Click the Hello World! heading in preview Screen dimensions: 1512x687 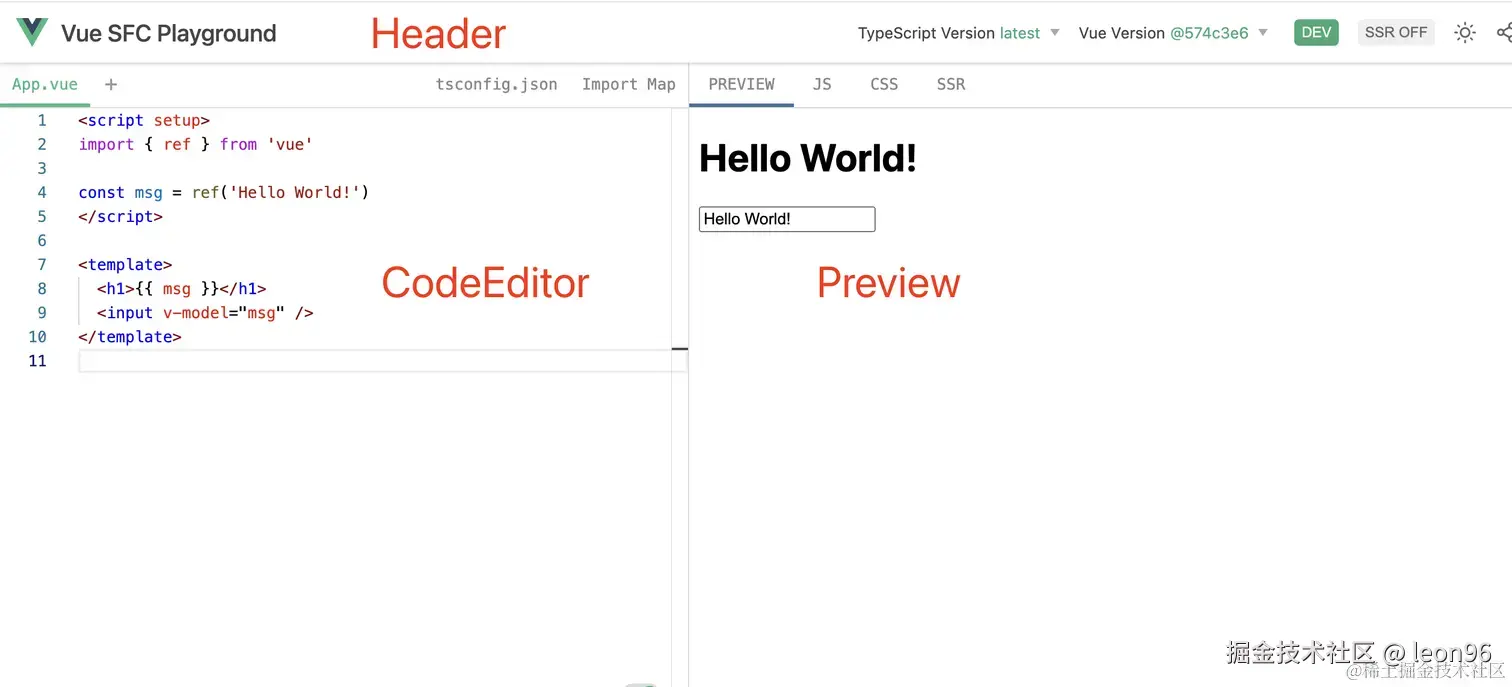[x=808, y=158]
